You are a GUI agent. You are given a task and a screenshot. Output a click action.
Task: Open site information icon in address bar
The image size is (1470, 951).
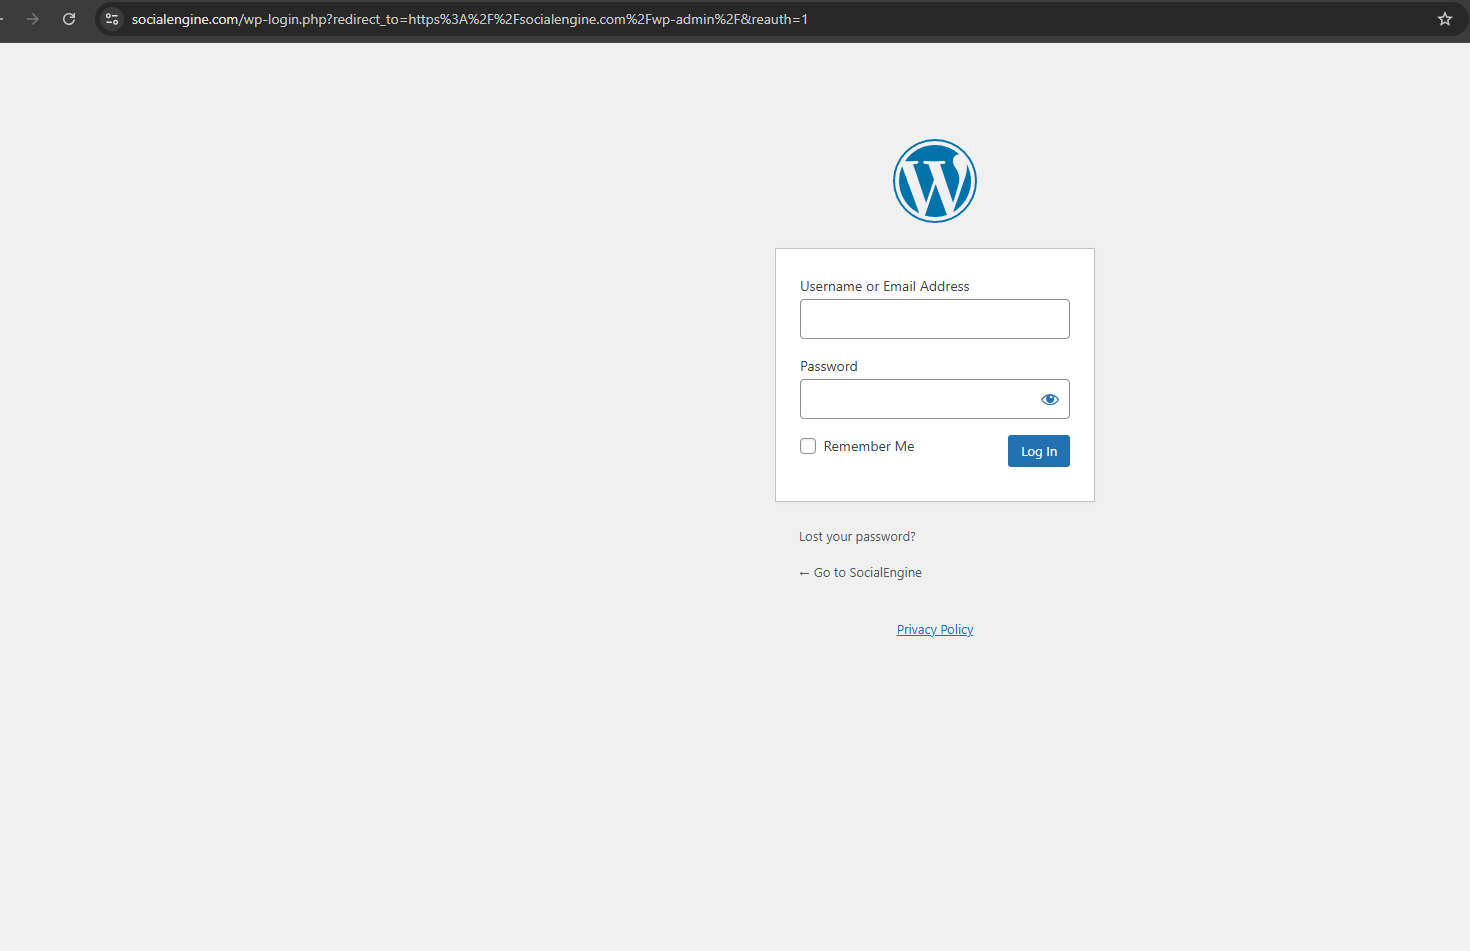coord(112,19)
